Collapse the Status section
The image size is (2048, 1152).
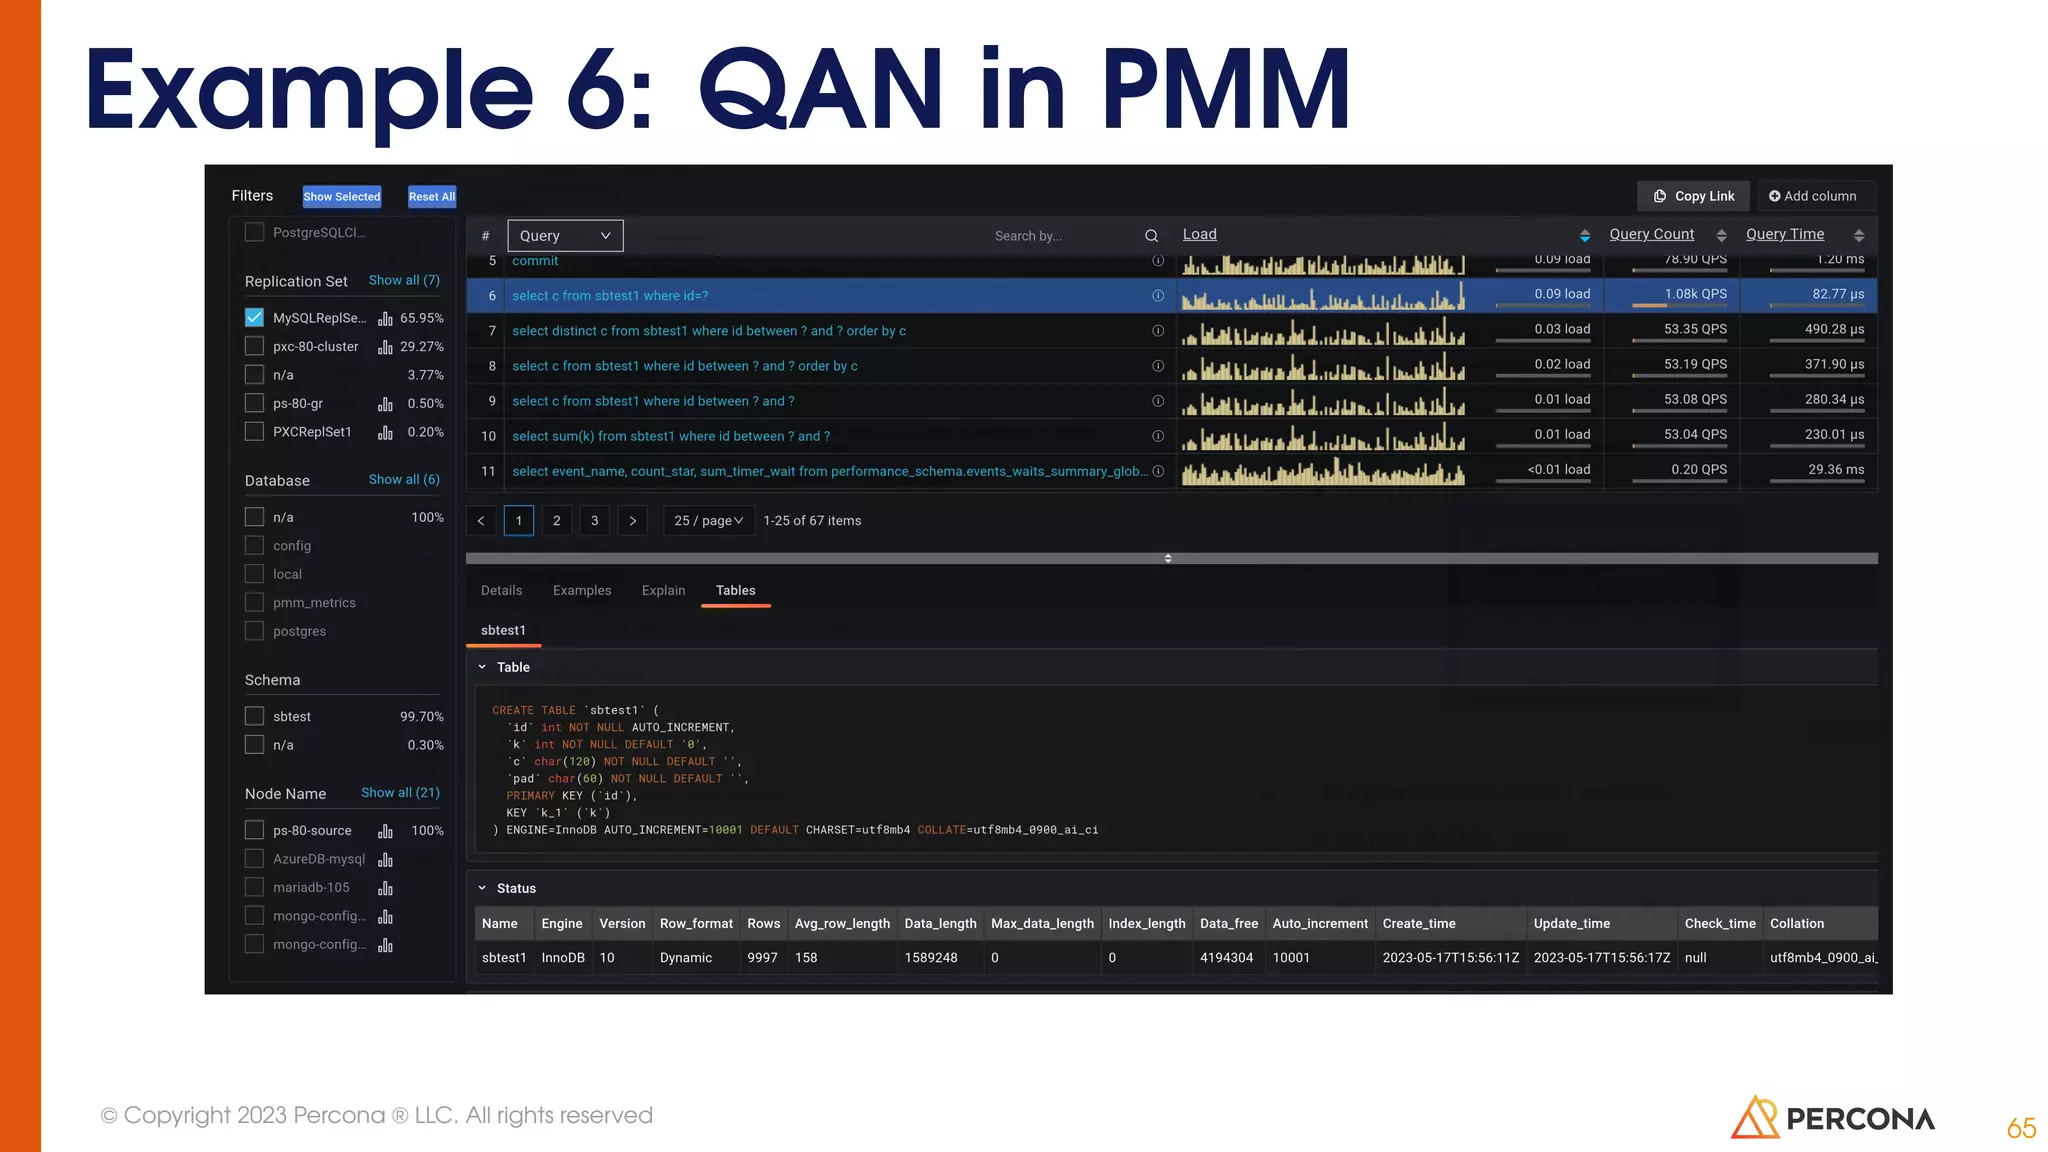[482, 888]
